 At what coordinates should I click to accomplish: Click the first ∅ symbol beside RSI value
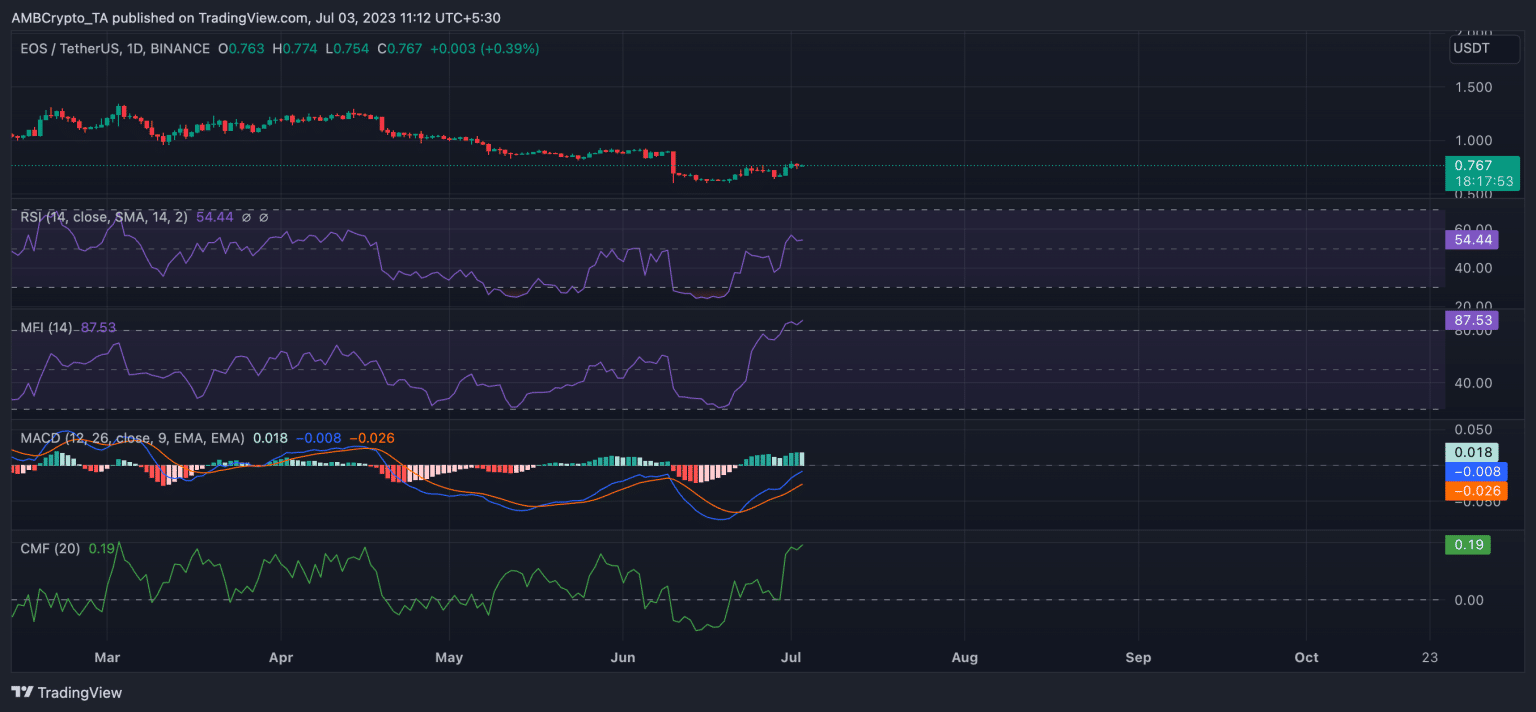click(x=247, y=217)
